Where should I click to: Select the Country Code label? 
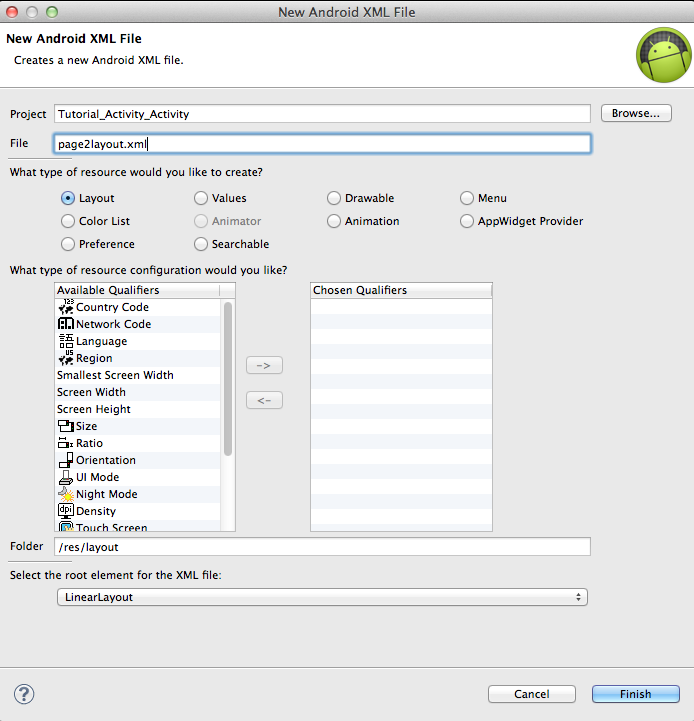(x=112, y=307)
